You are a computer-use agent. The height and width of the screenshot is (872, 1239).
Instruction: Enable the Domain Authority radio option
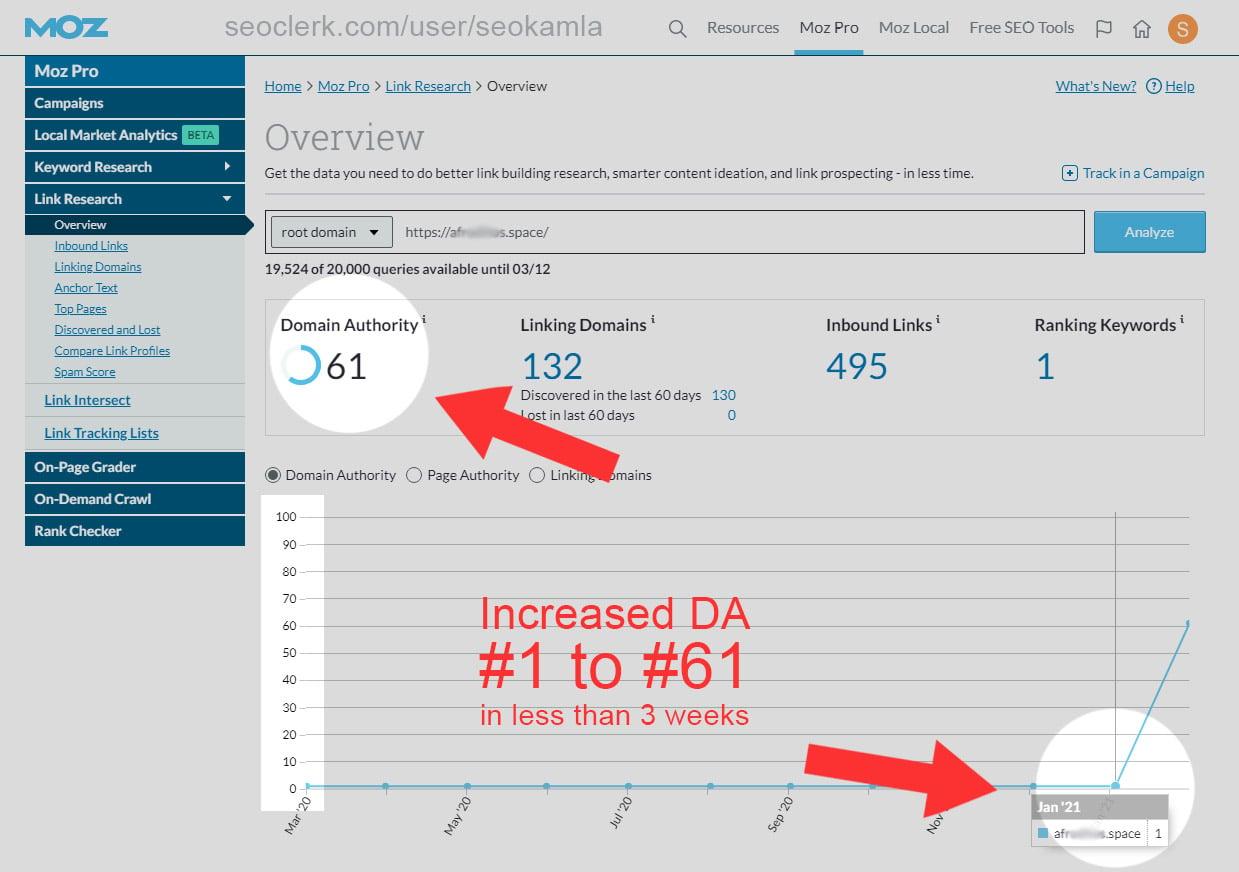click(271, 475)
